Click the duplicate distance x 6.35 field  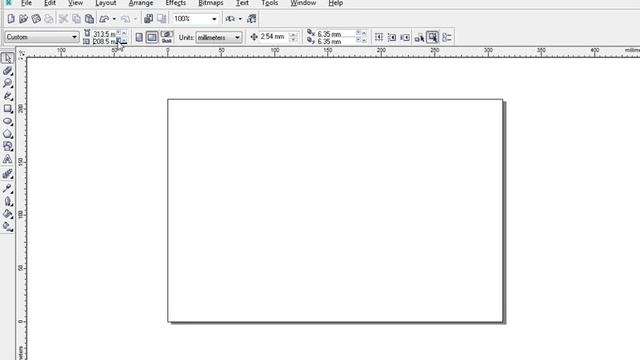click(x=336, y=34)
